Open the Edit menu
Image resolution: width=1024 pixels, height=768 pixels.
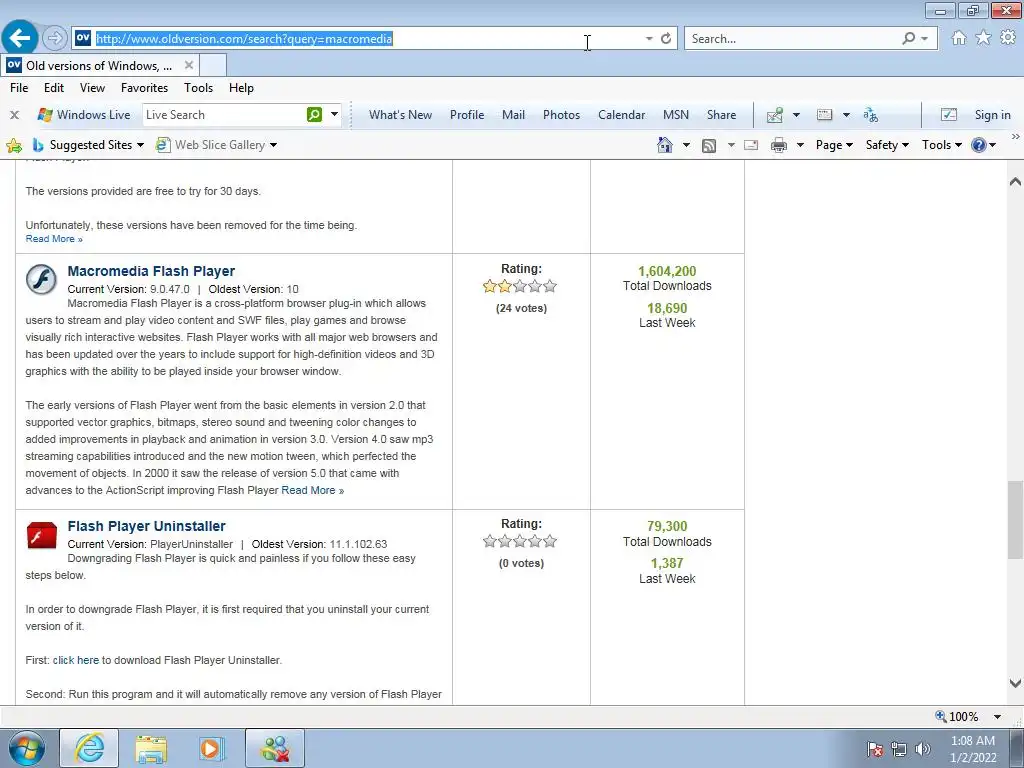coord(54,88)
